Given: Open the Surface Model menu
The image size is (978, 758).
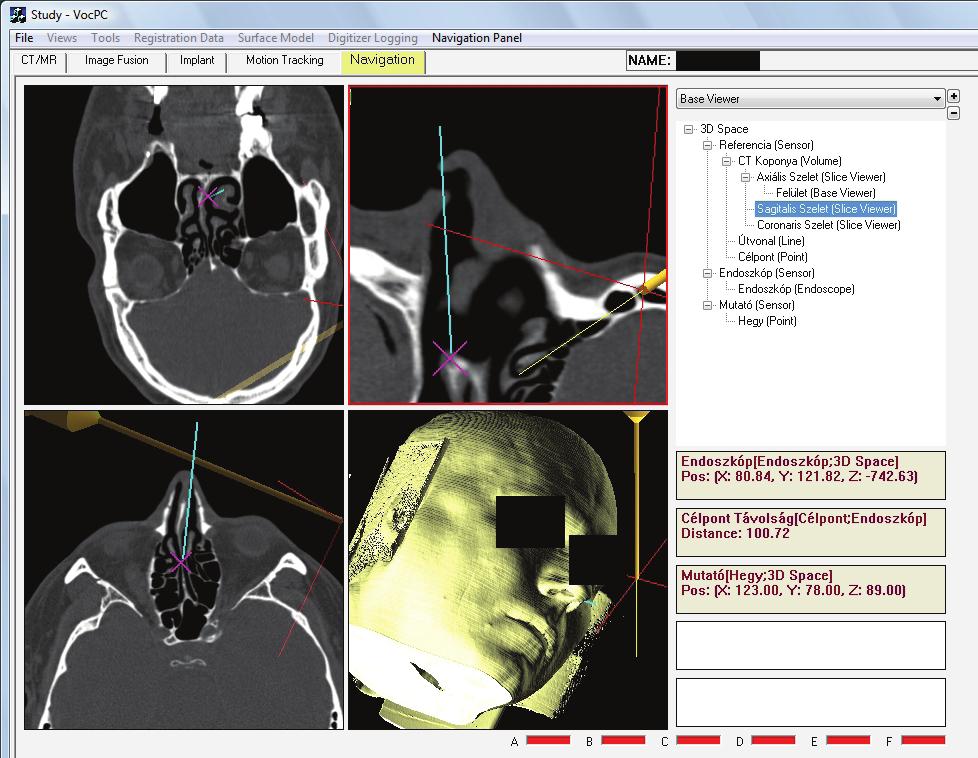Looking at the screenshot, I should tap(276, 37).
